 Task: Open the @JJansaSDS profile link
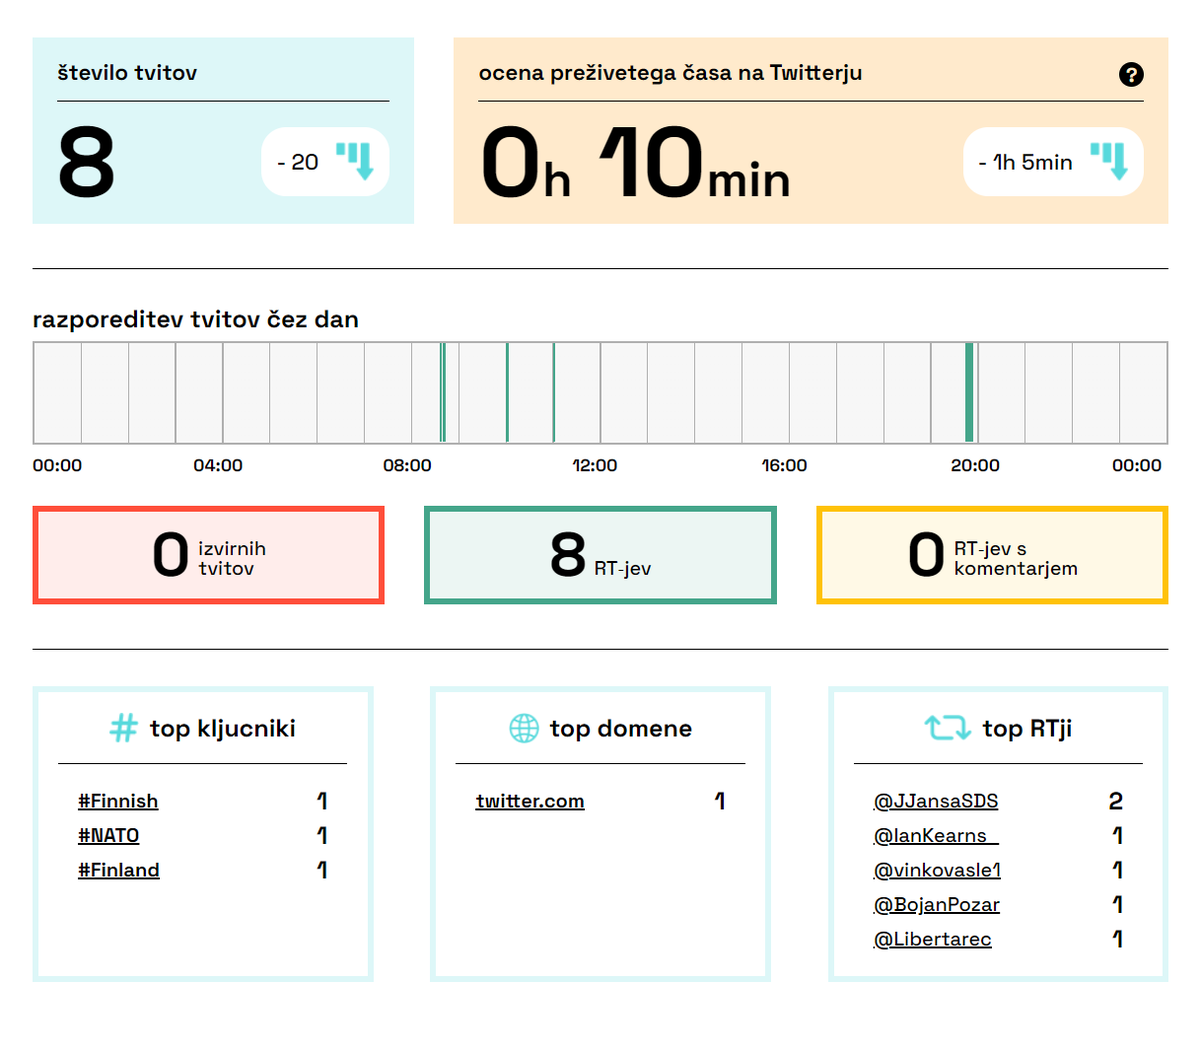point(936,801)
